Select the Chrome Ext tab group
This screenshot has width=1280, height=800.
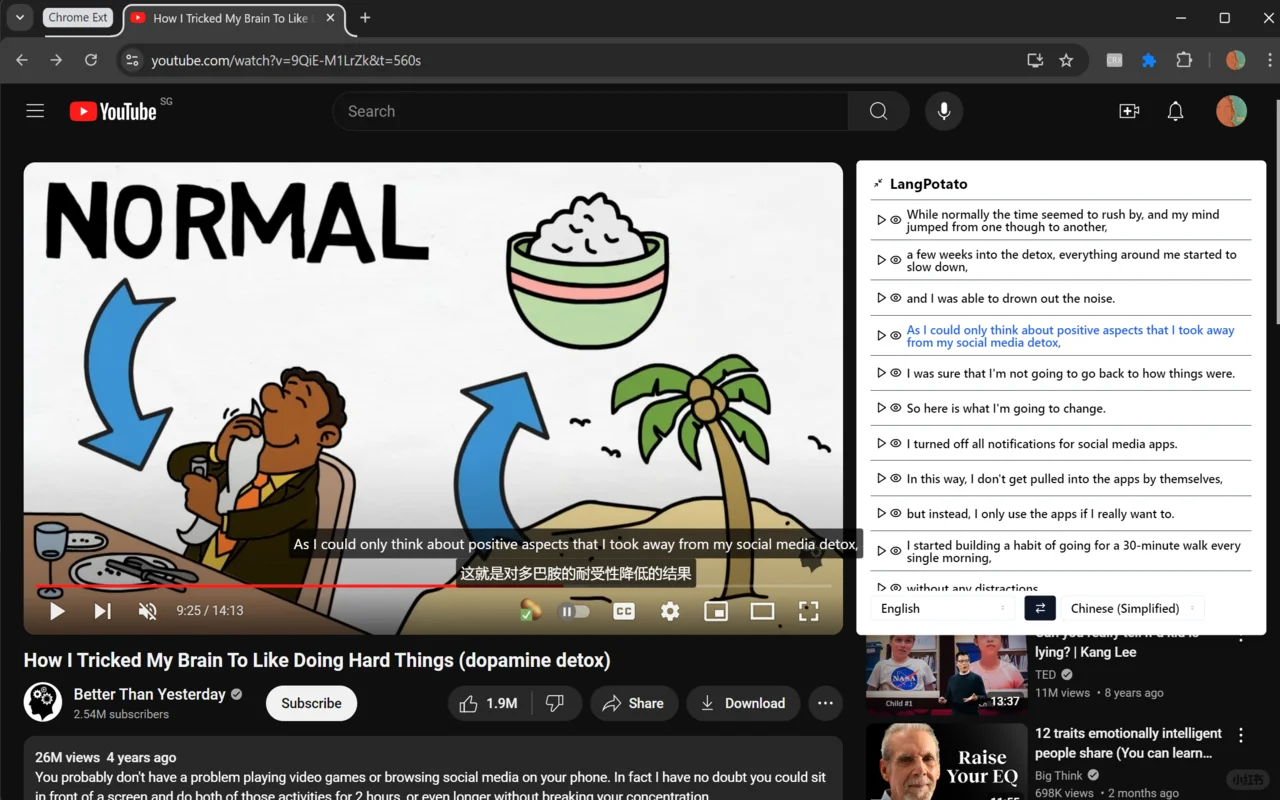pos(77,17)
